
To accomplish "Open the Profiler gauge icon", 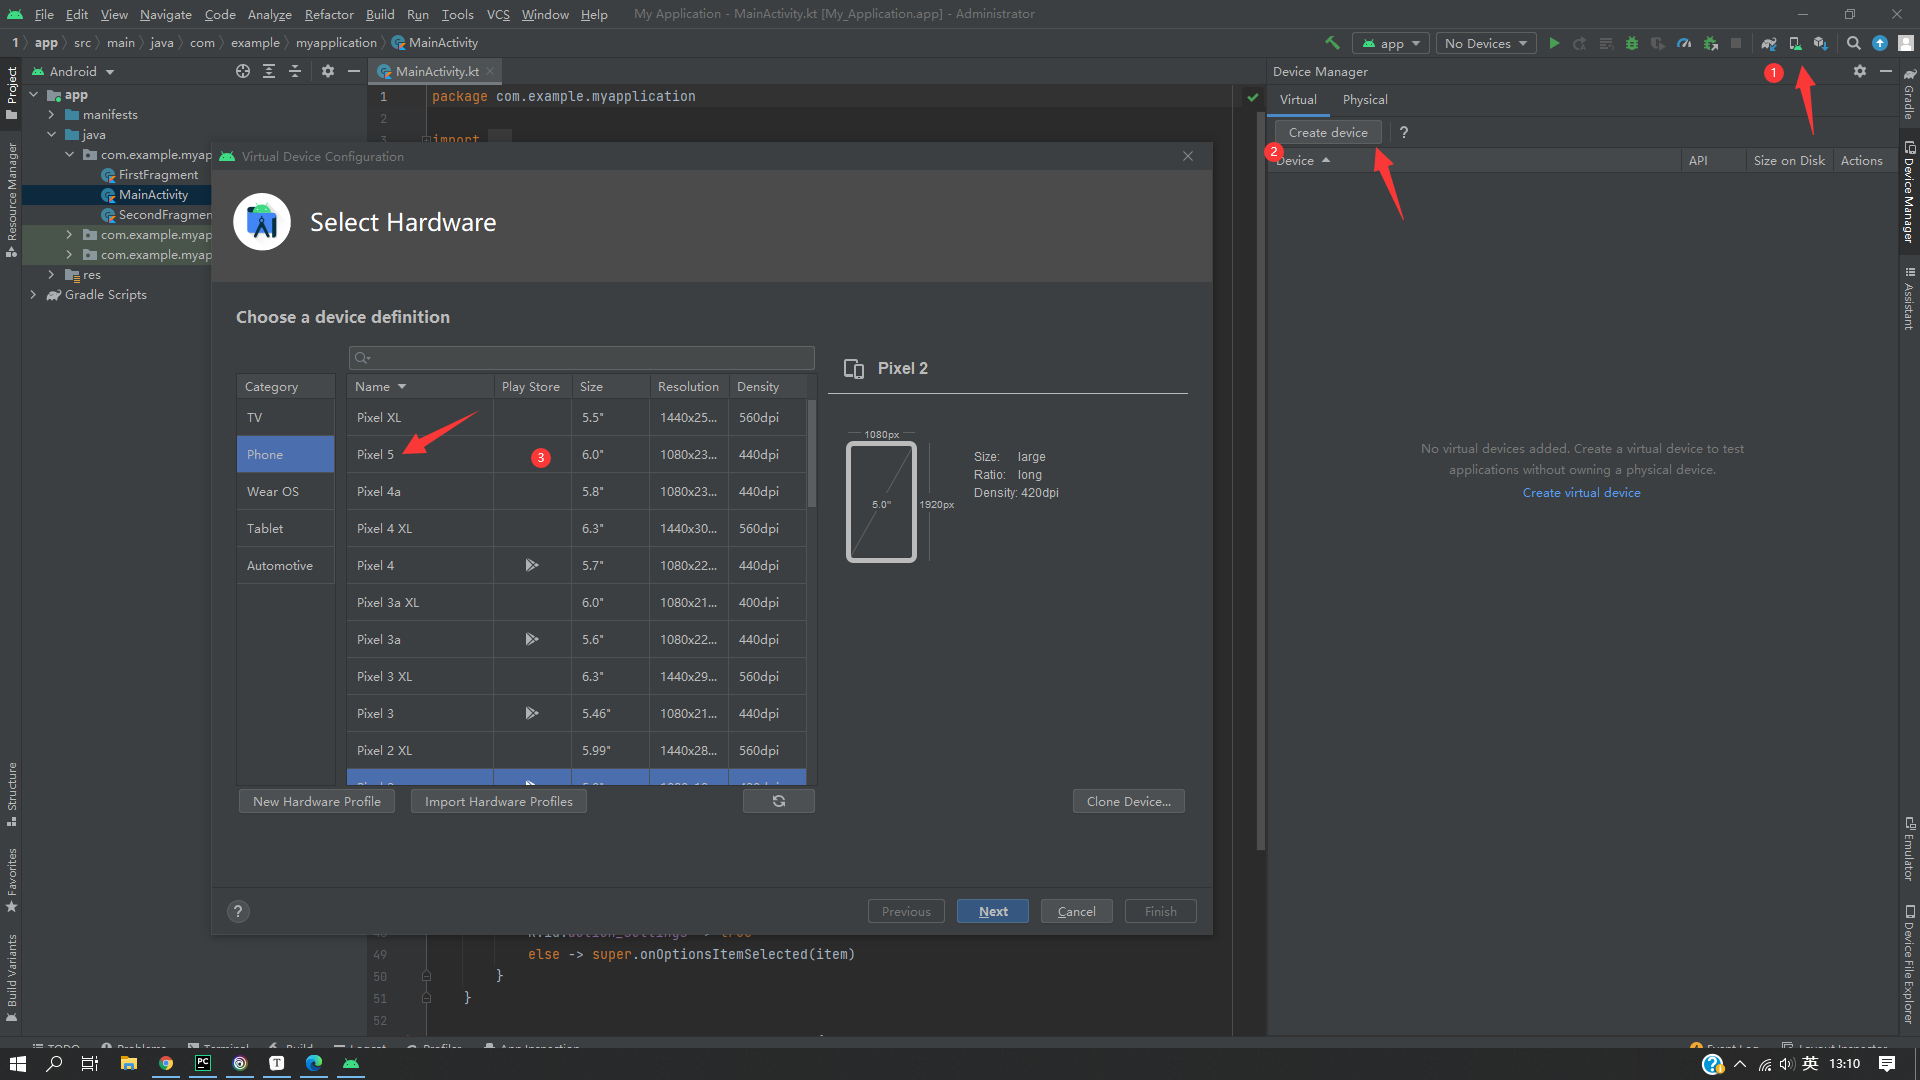I will tap(1684, 43).
